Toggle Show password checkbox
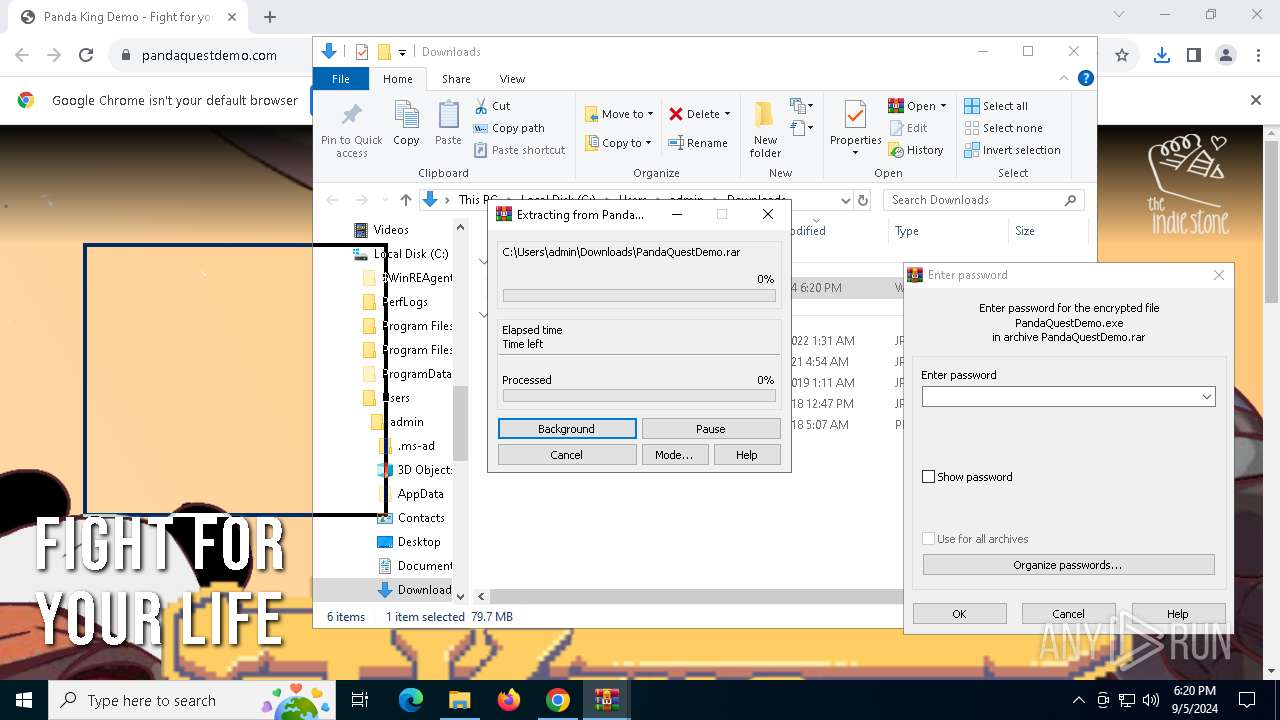The height and width of the screenshot is (720, 1280). [x=928, y=477]
